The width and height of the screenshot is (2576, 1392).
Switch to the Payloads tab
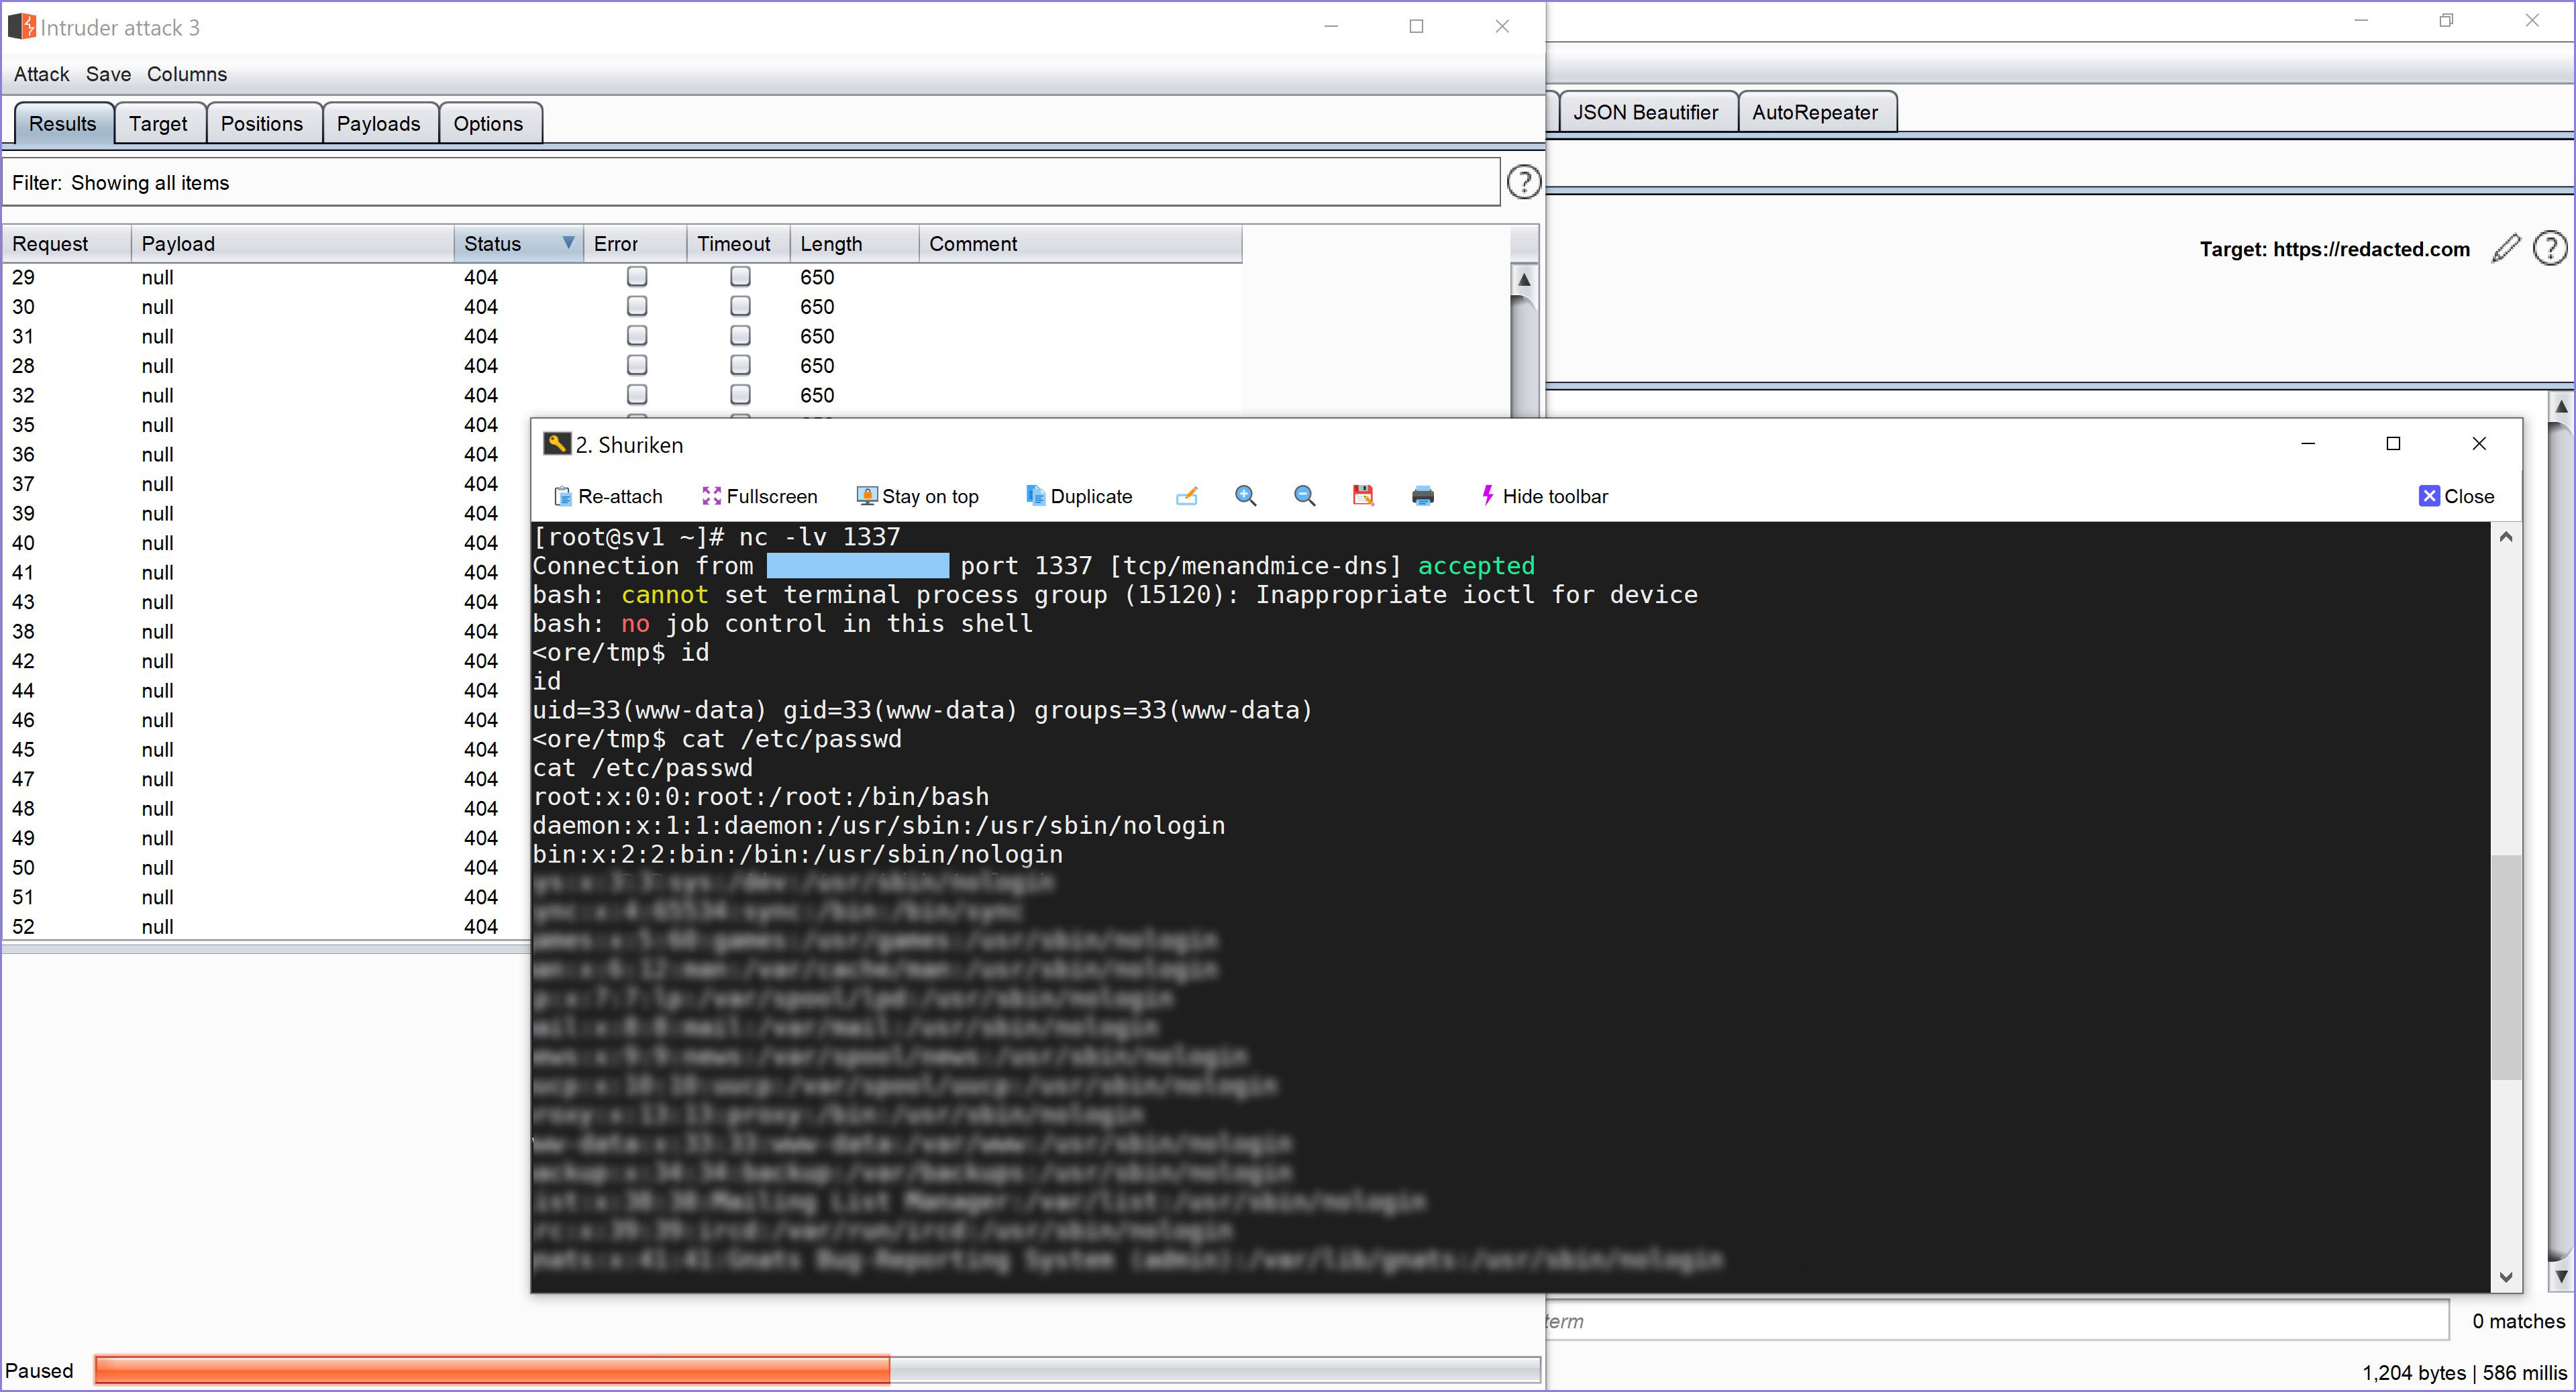[x=379, y=123]
